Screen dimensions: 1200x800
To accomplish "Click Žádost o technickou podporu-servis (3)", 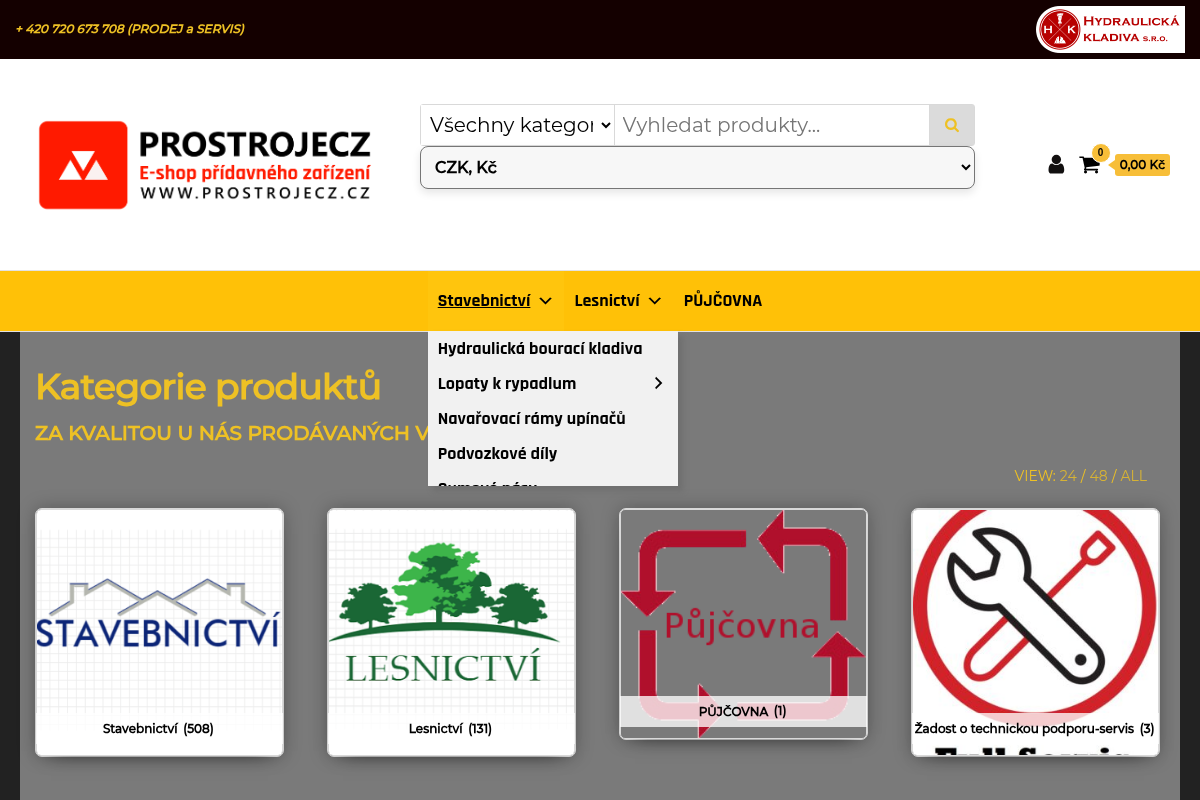I will point(1034,729).
